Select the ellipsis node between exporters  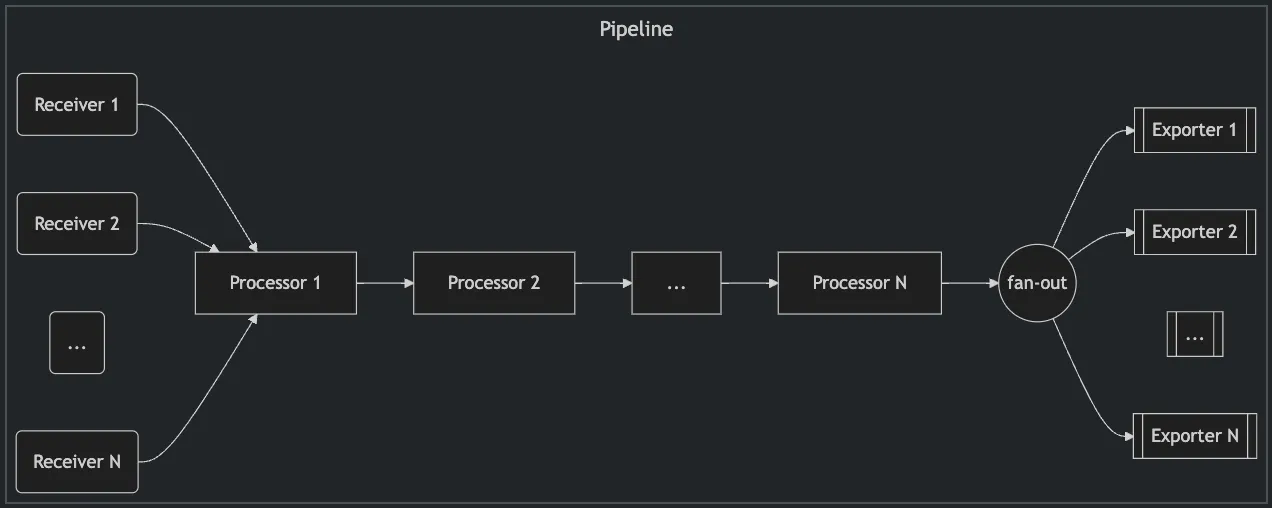click(1194, 334)
